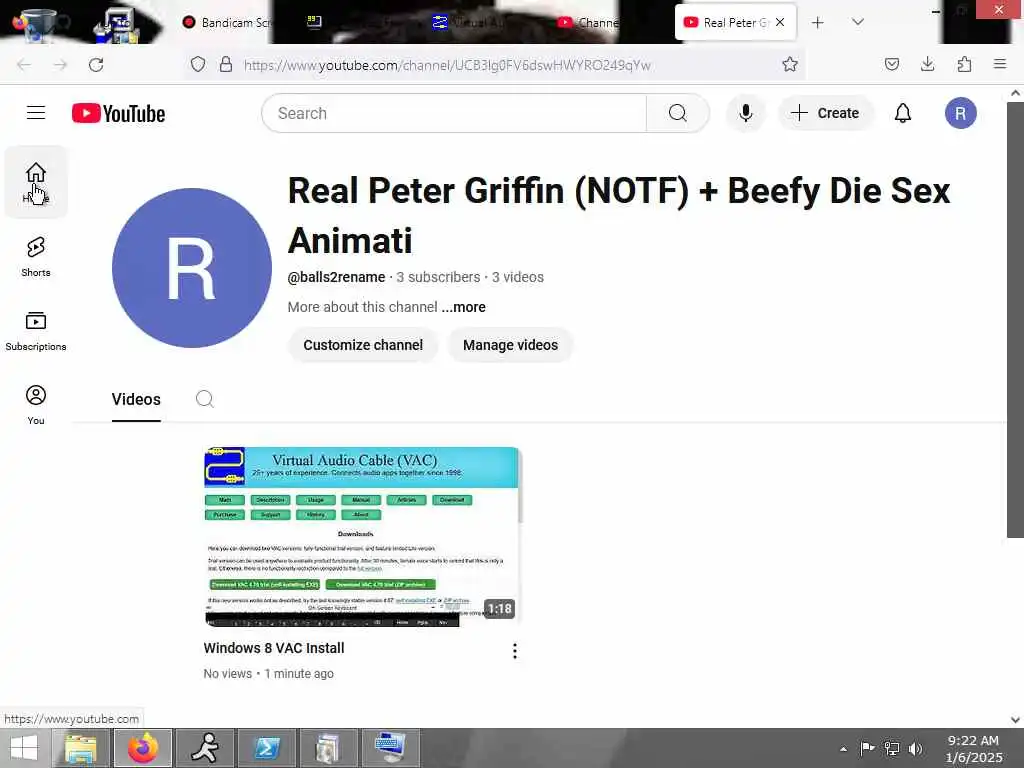Click the channel avatar with letter R
The height and width of the screenshot is (768, 1024).
pyautogui.click(x=191, y=268)
